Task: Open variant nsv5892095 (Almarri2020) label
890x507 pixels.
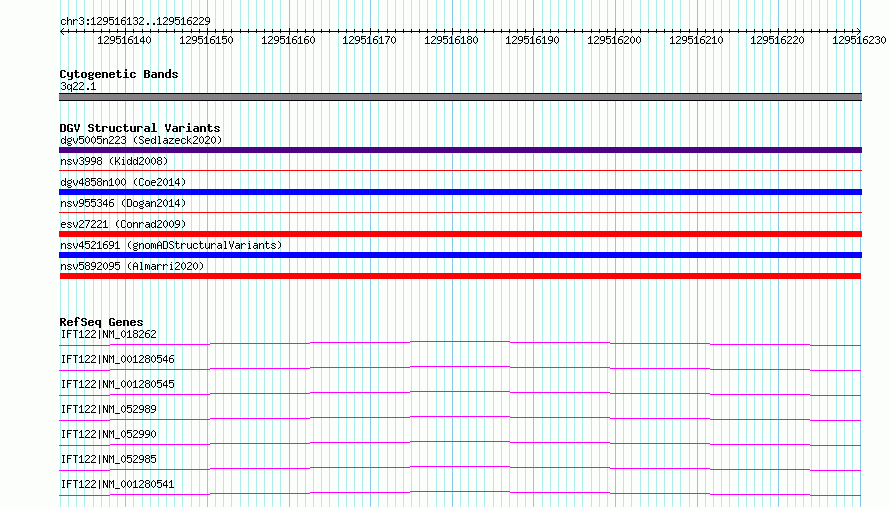Action: [x=132, y=266]
